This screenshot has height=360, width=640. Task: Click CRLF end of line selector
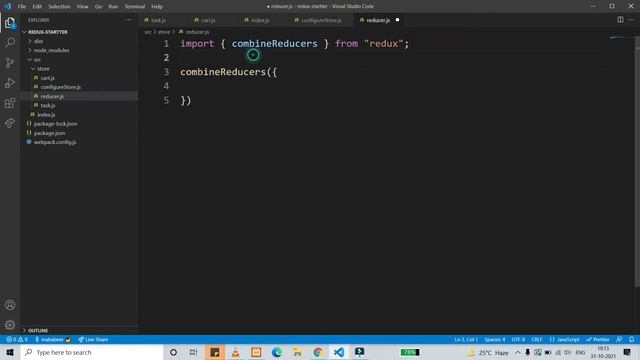537,340
